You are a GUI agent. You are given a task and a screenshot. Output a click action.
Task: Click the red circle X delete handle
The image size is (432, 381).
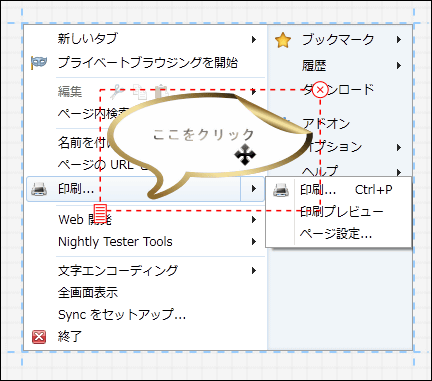(320, 89)
